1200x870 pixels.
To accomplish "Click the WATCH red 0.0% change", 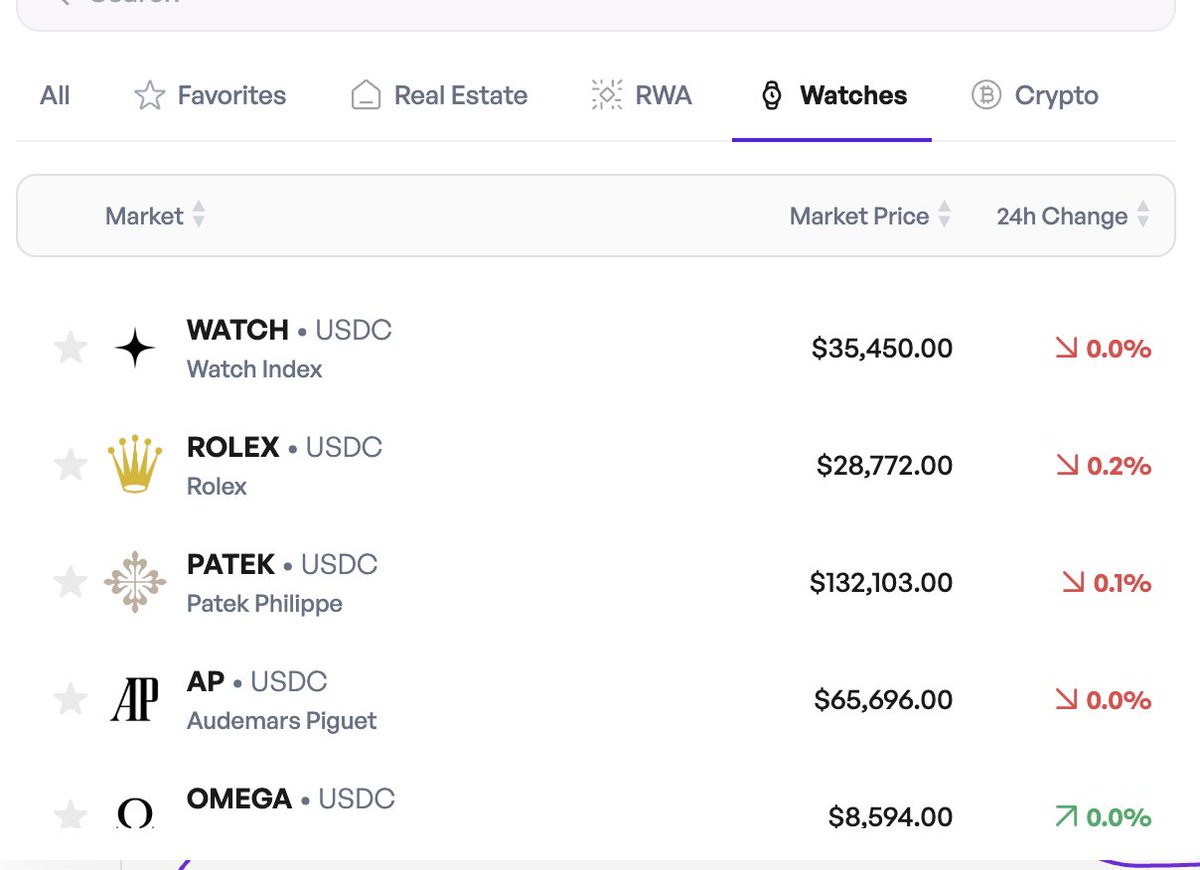I will 1103,349.
